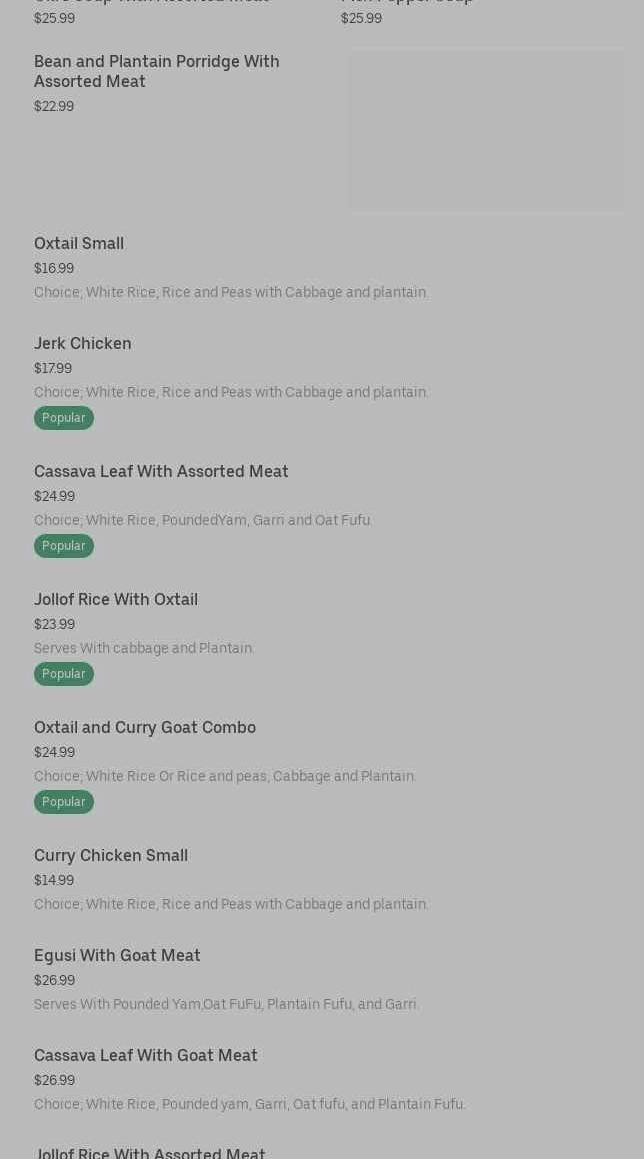Click the Bean and Plantain Porridge image placeholder
Screen dimensions: 644x1159
[486, 130]
